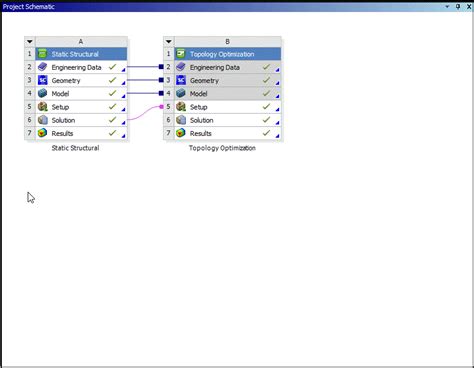Click the Topology Optimization caption below system B
Viewport: 474px width, 368px height.
click(222, 148)
